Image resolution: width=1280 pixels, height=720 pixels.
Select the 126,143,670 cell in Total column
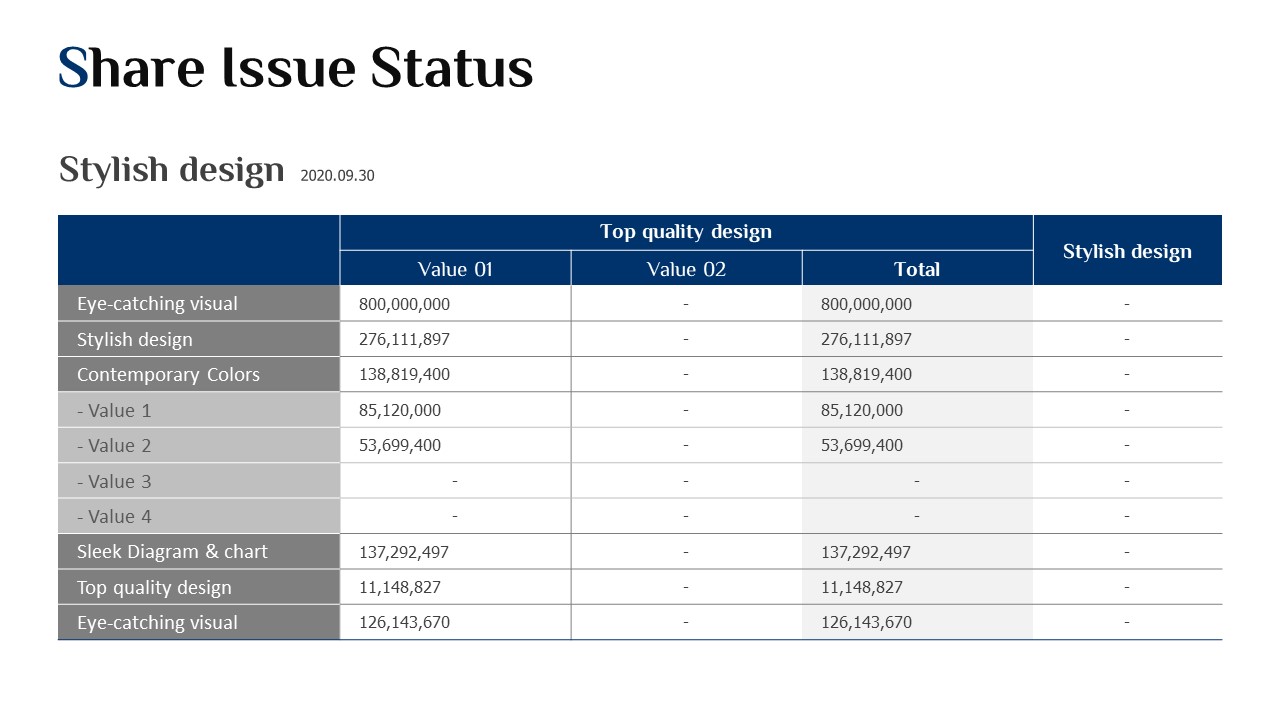917,622
